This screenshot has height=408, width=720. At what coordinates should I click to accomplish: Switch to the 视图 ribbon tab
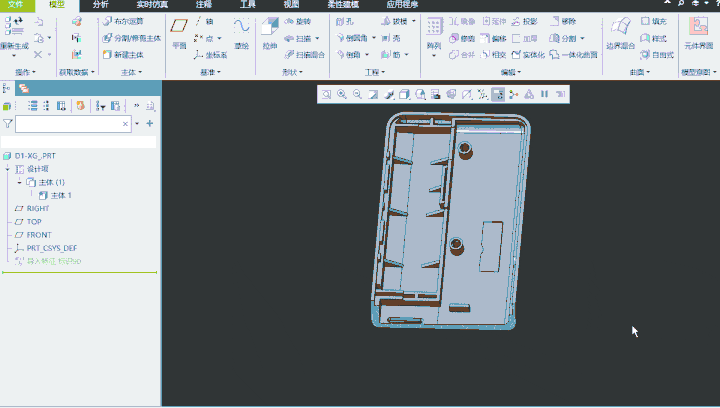coord(292,5)
